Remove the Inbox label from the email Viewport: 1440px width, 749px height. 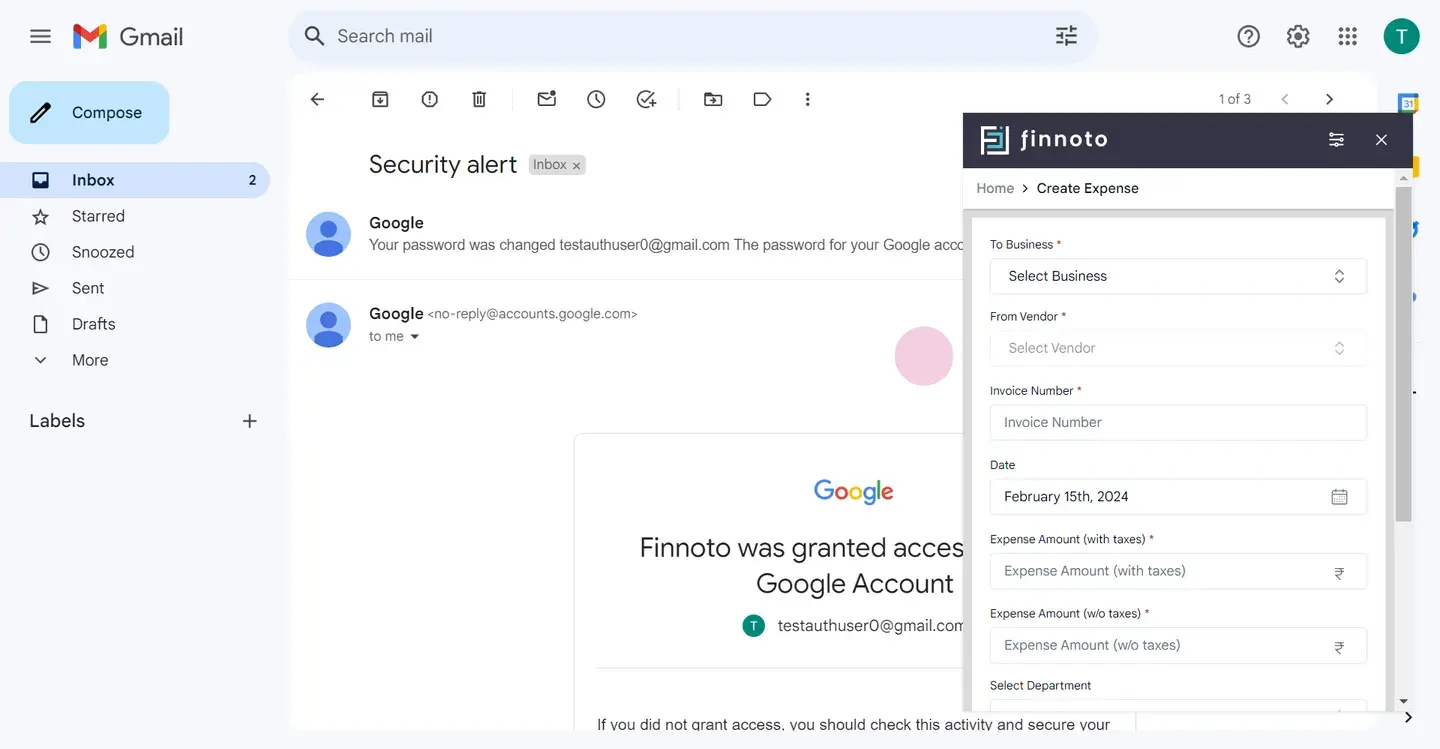tap(576, 166)
